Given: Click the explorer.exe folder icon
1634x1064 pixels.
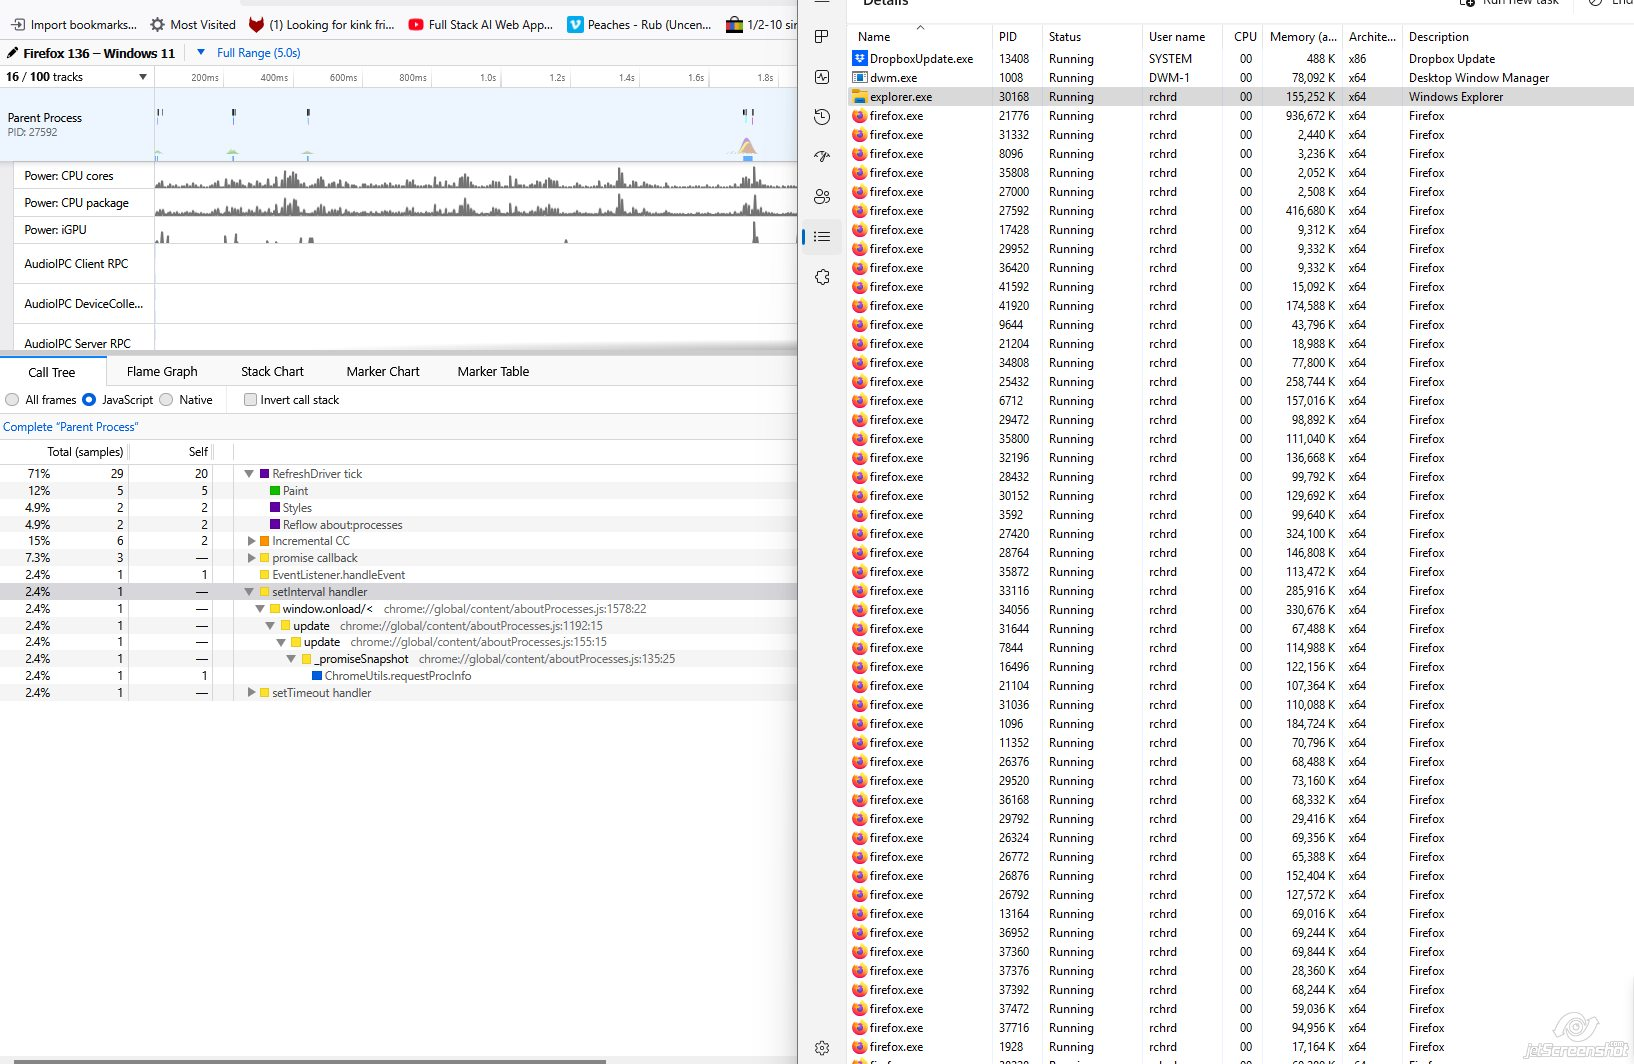Looking at the screenshot, I should tap(859, 97).
